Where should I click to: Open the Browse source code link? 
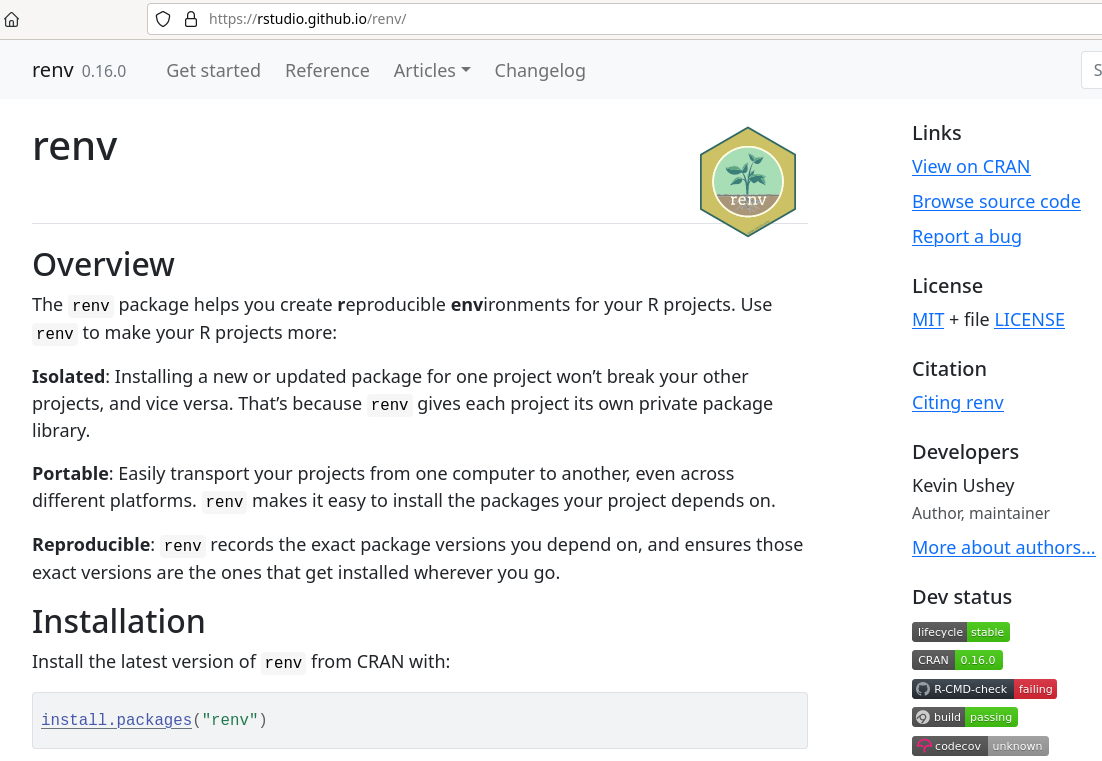point(996,202)
